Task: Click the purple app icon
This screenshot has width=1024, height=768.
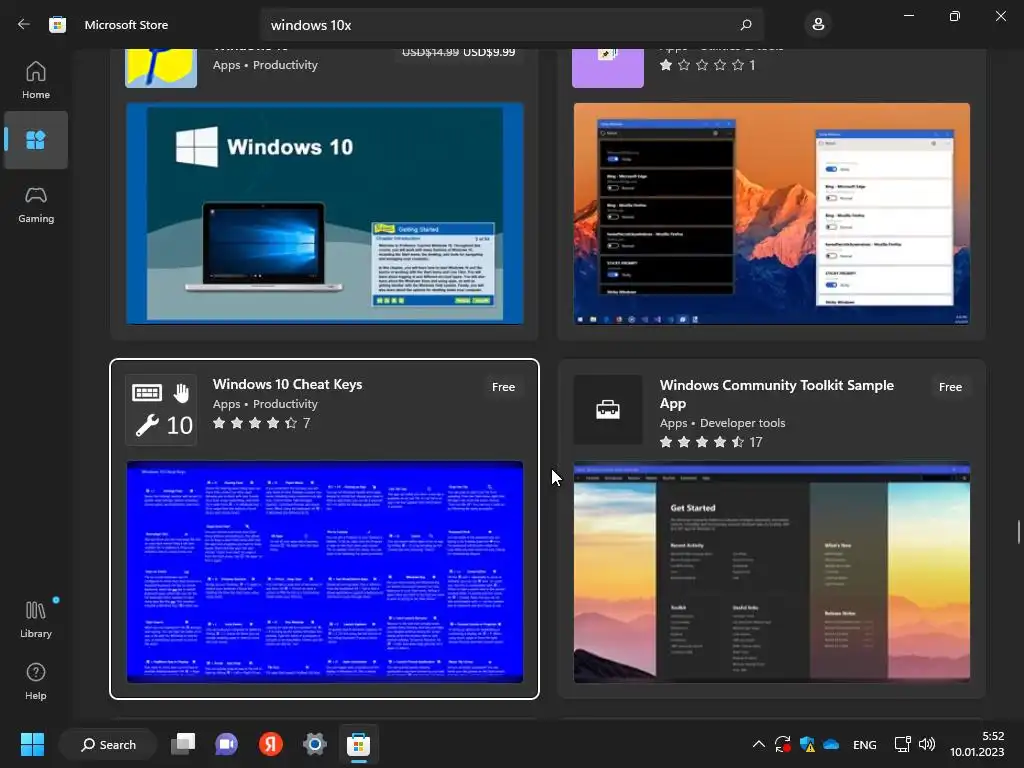Action: coord(608,68)
